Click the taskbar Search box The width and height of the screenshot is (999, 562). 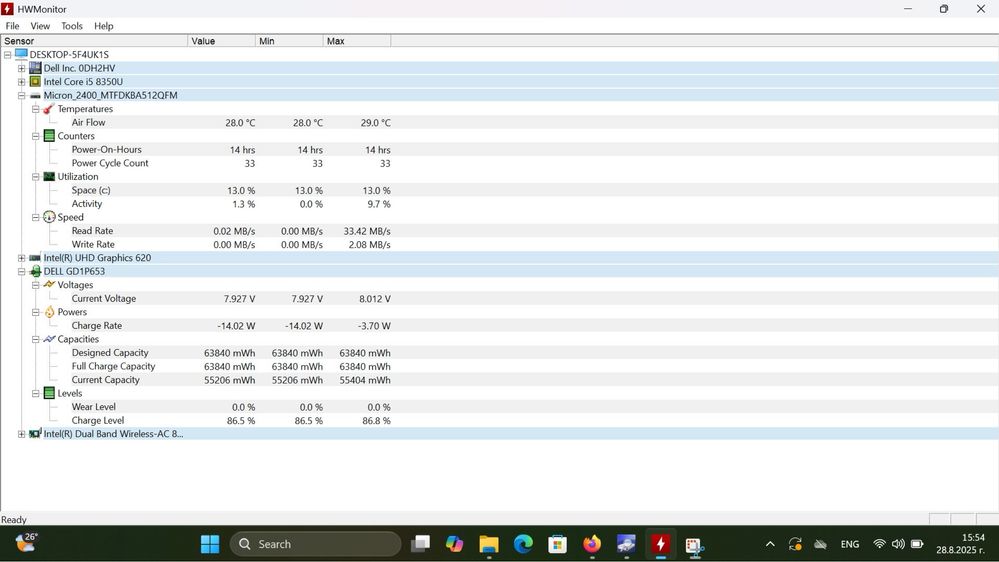click(315, 544)
